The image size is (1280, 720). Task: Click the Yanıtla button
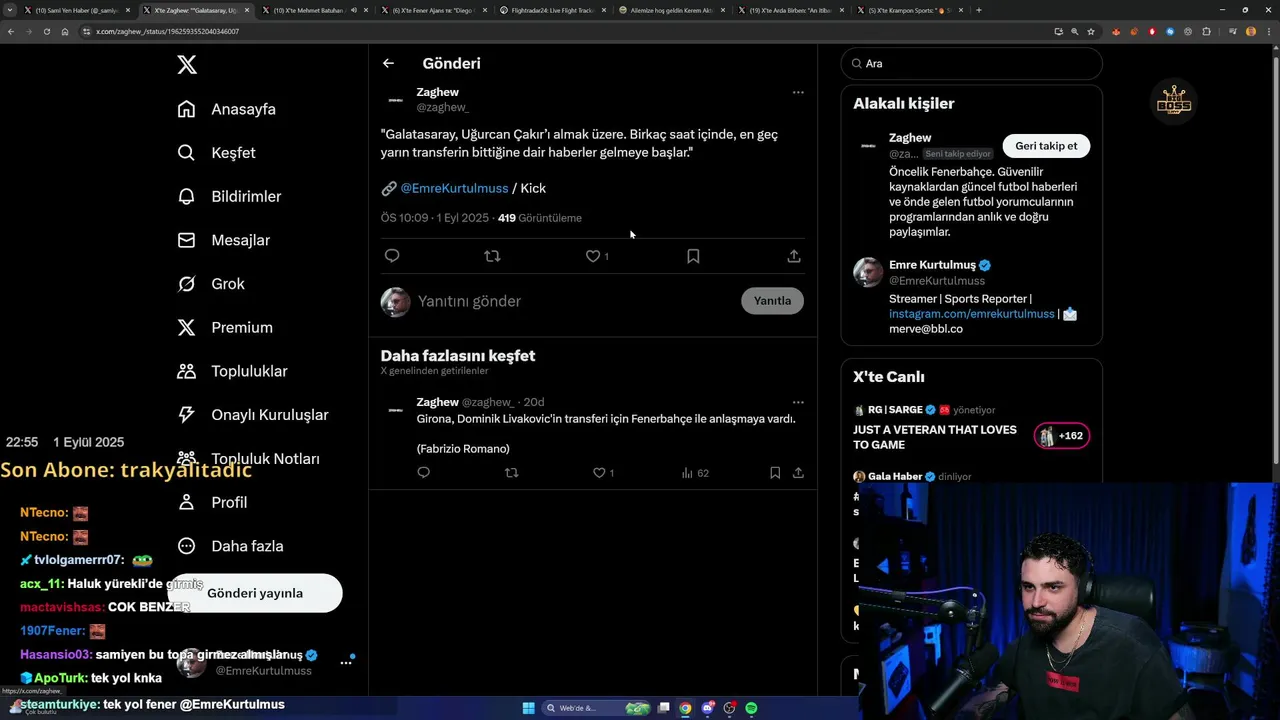[x=772, y=301]
